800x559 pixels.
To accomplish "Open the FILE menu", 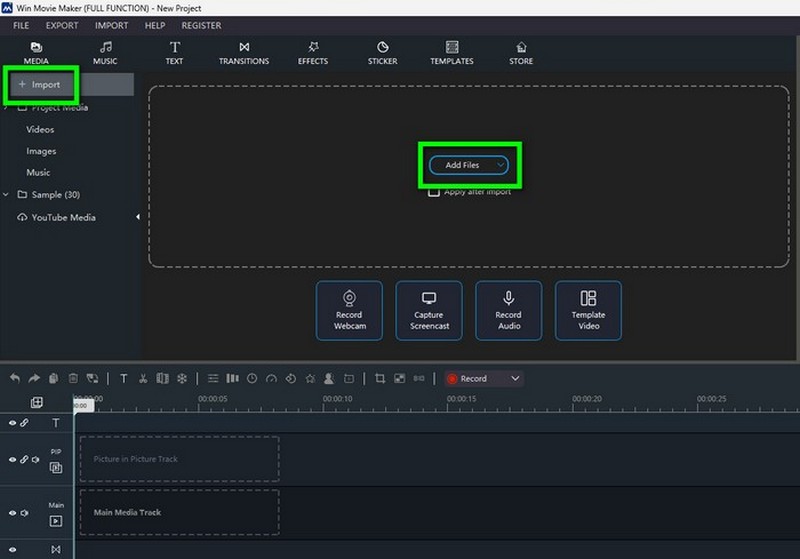I will 21,26.
